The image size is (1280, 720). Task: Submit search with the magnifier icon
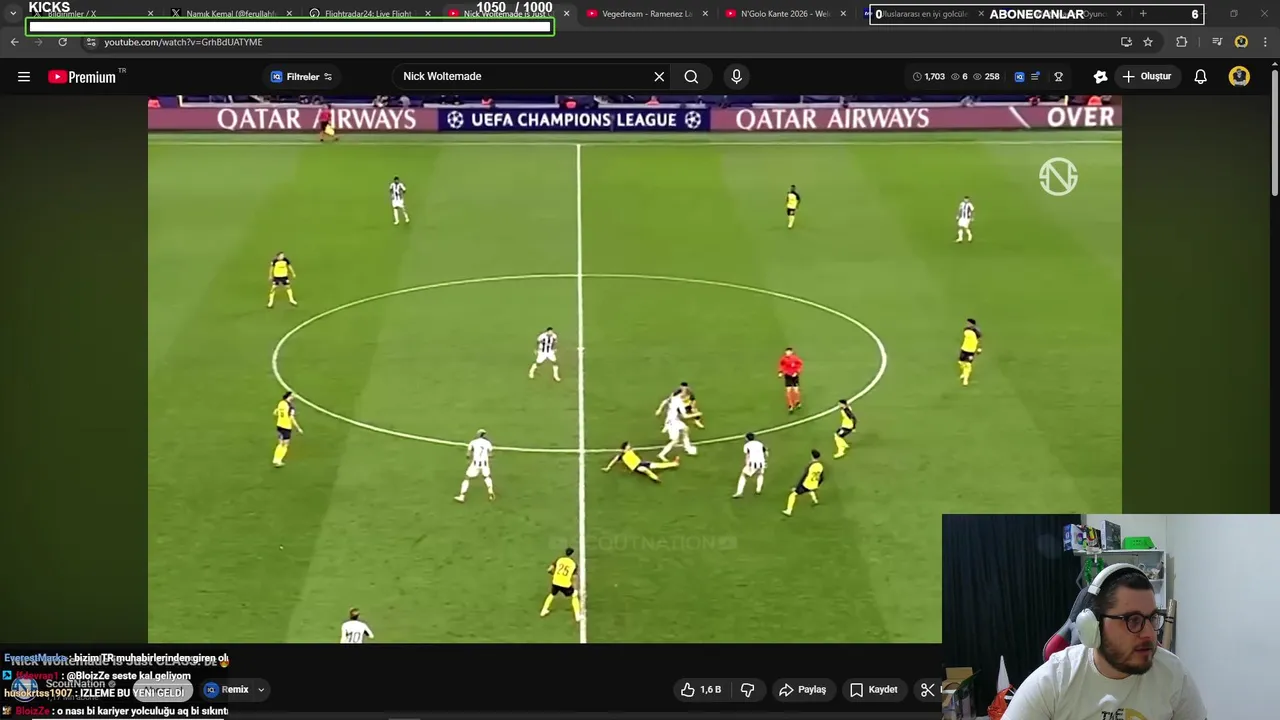[691, 77]
